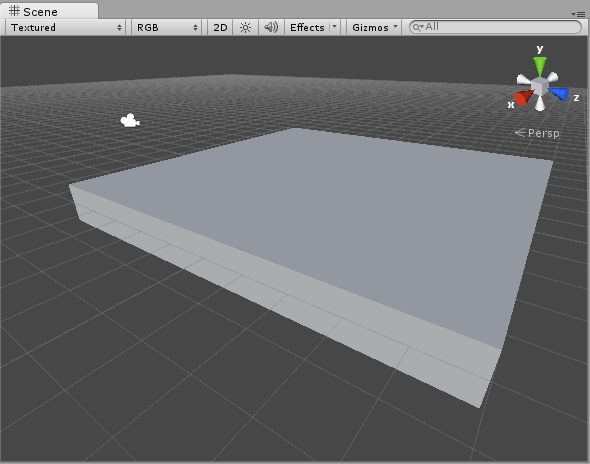Click the gizmo center cube
The height and width of the screenshot is (464, 590).
tap(540, 87)
